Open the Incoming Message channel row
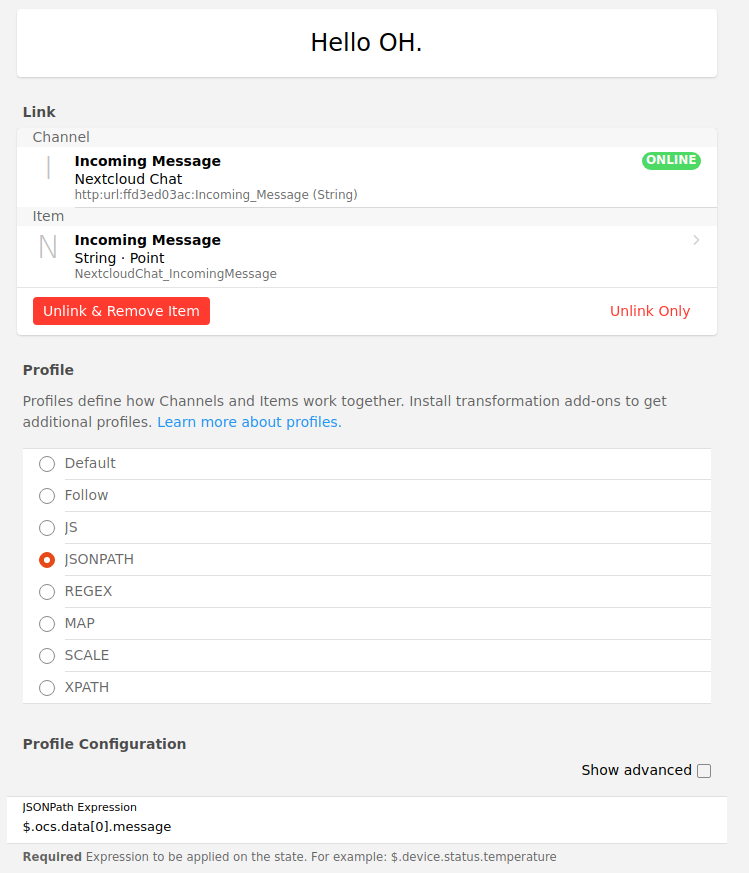The width and height of the screenshot is (749, 873). 366,177
